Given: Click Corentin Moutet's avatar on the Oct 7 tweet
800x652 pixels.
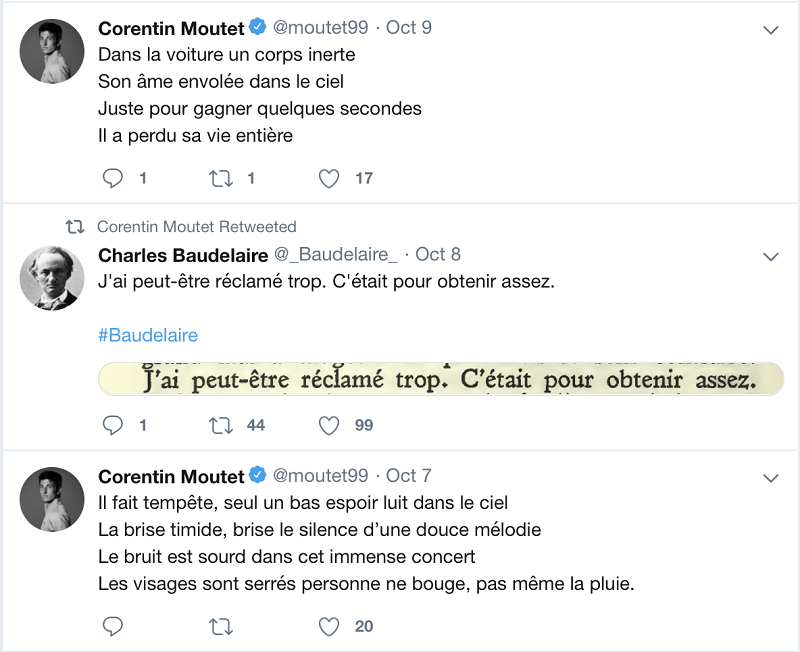Looking at the screenshot, I should (x=52, y=499).
